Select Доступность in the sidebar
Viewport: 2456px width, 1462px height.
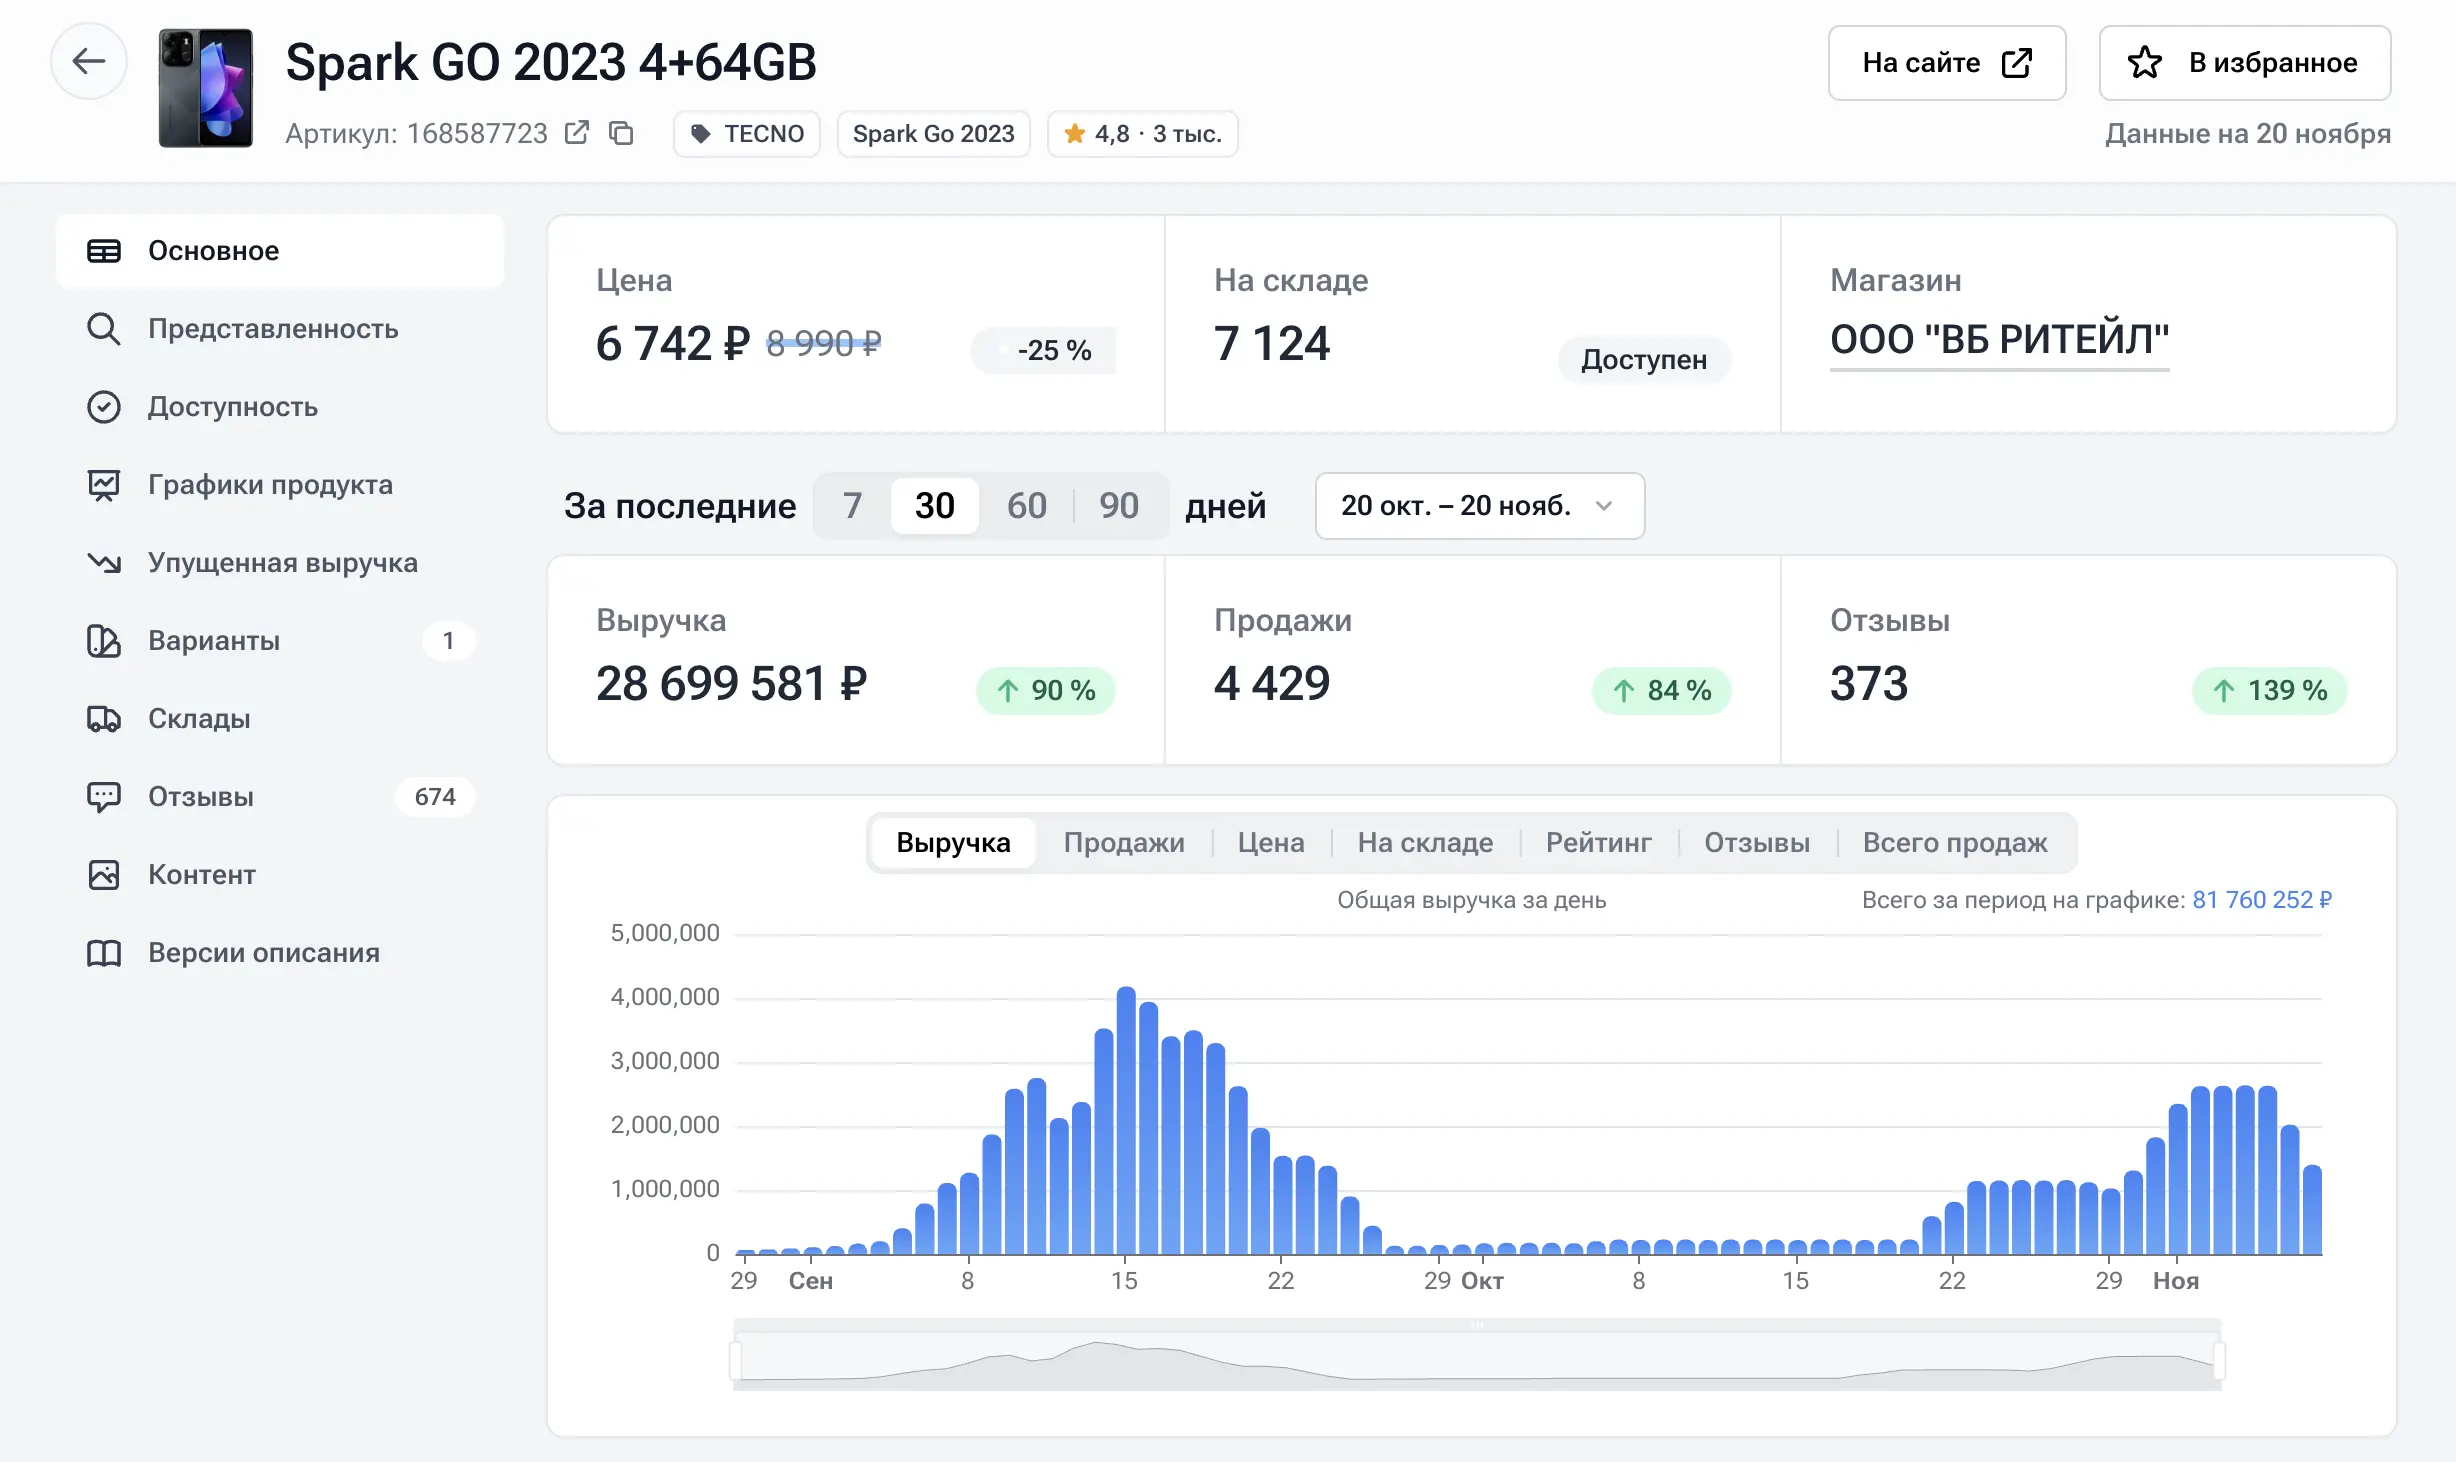[233, 406]
